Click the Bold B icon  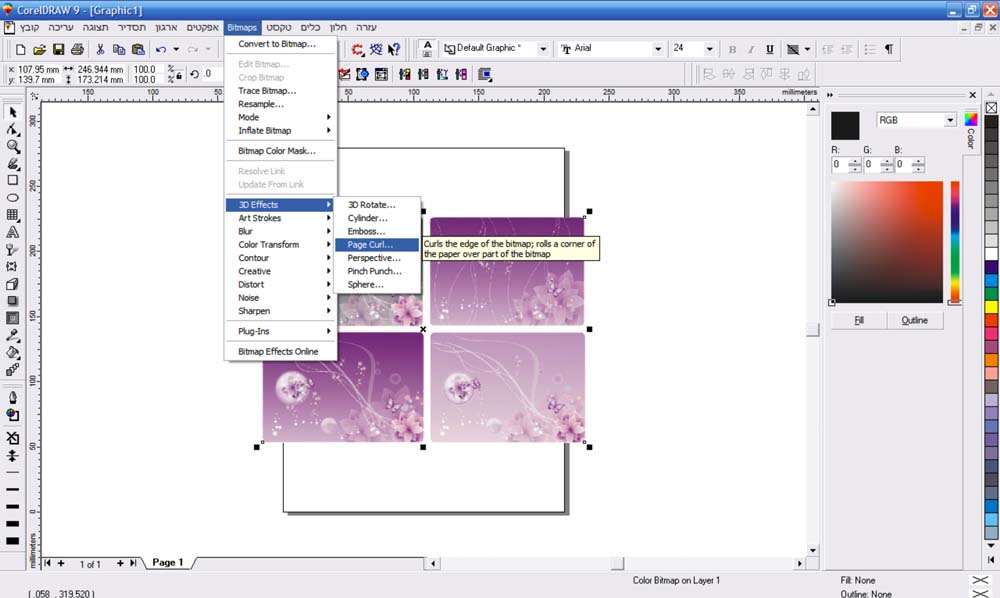pos(732,49)
